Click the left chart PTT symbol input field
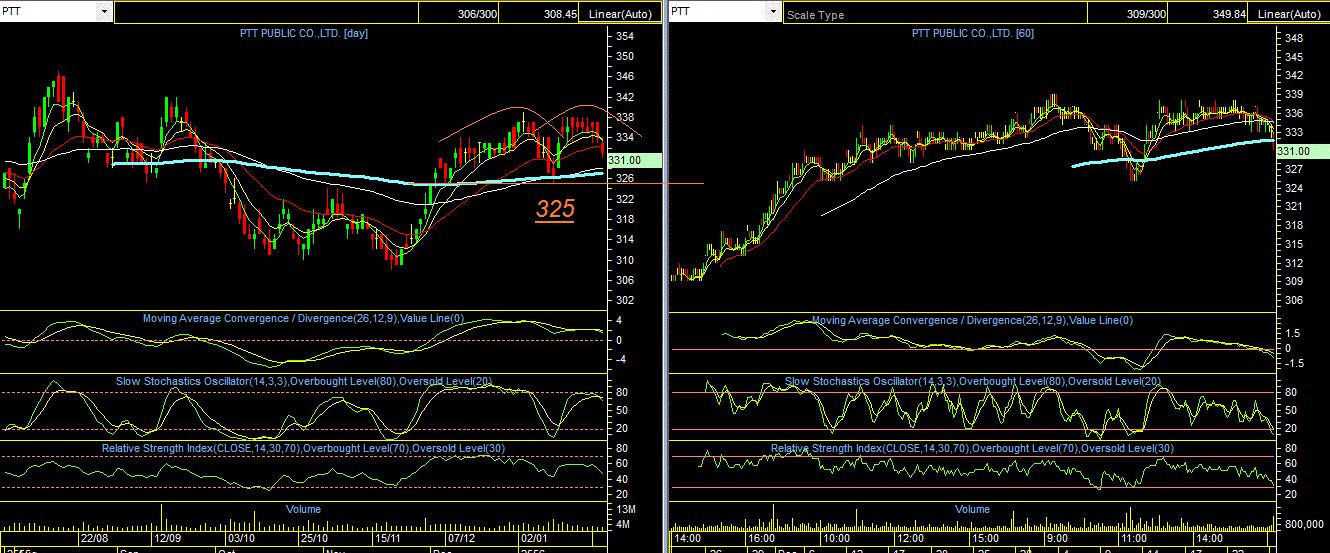The height and width of the screenshot is (553, 1330). 49,12
